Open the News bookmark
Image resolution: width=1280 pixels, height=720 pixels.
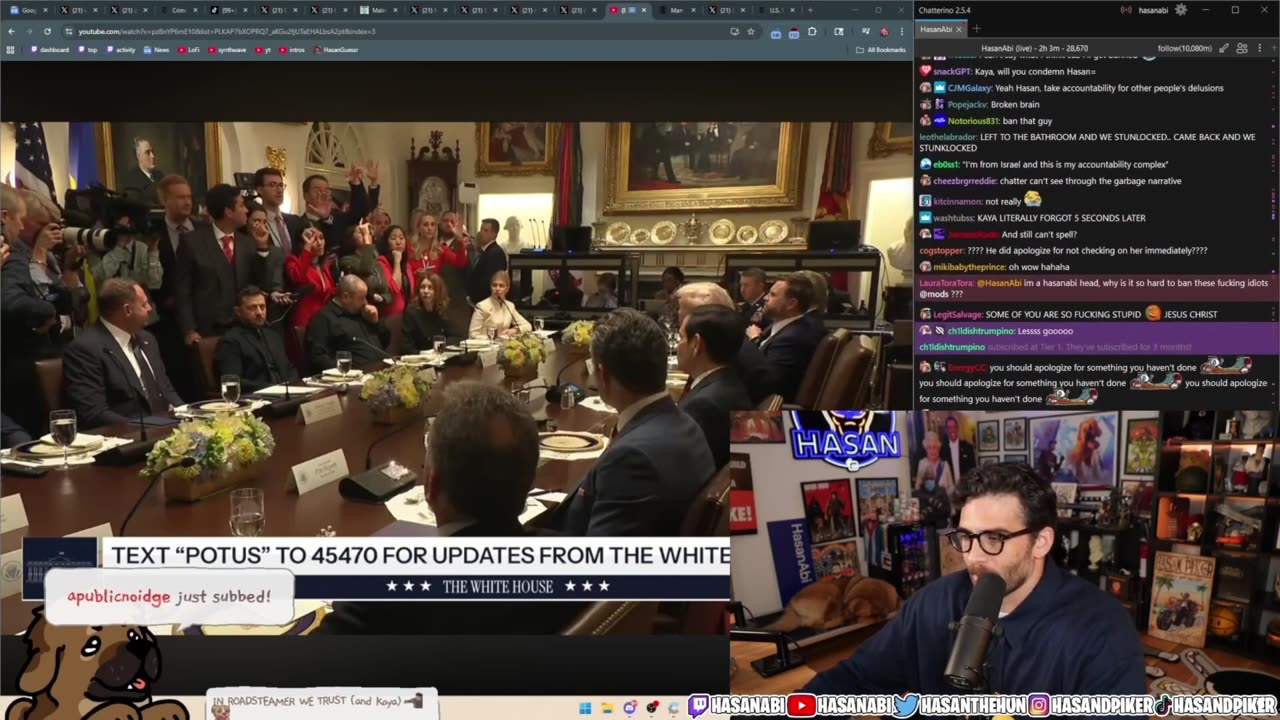157,49
